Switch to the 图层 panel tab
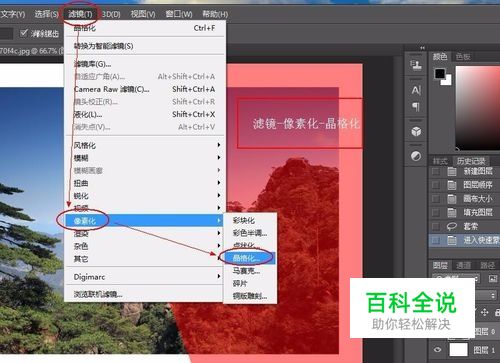The image size is (500, 363). [x=440, y=265]
